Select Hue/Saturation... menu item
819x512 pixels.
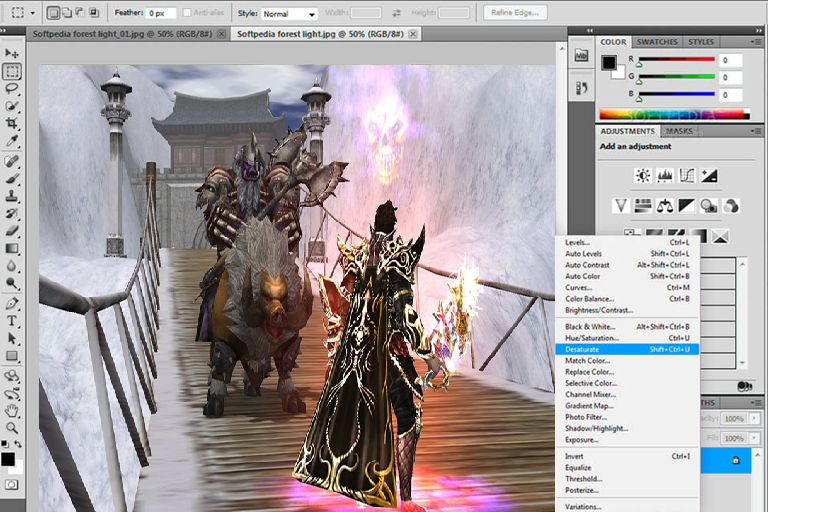[x=627, y=338]
